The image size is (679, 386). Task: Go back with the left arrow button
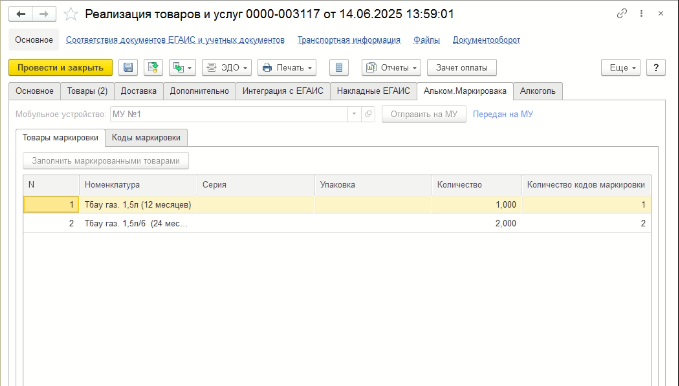click(x=21, y=14)
